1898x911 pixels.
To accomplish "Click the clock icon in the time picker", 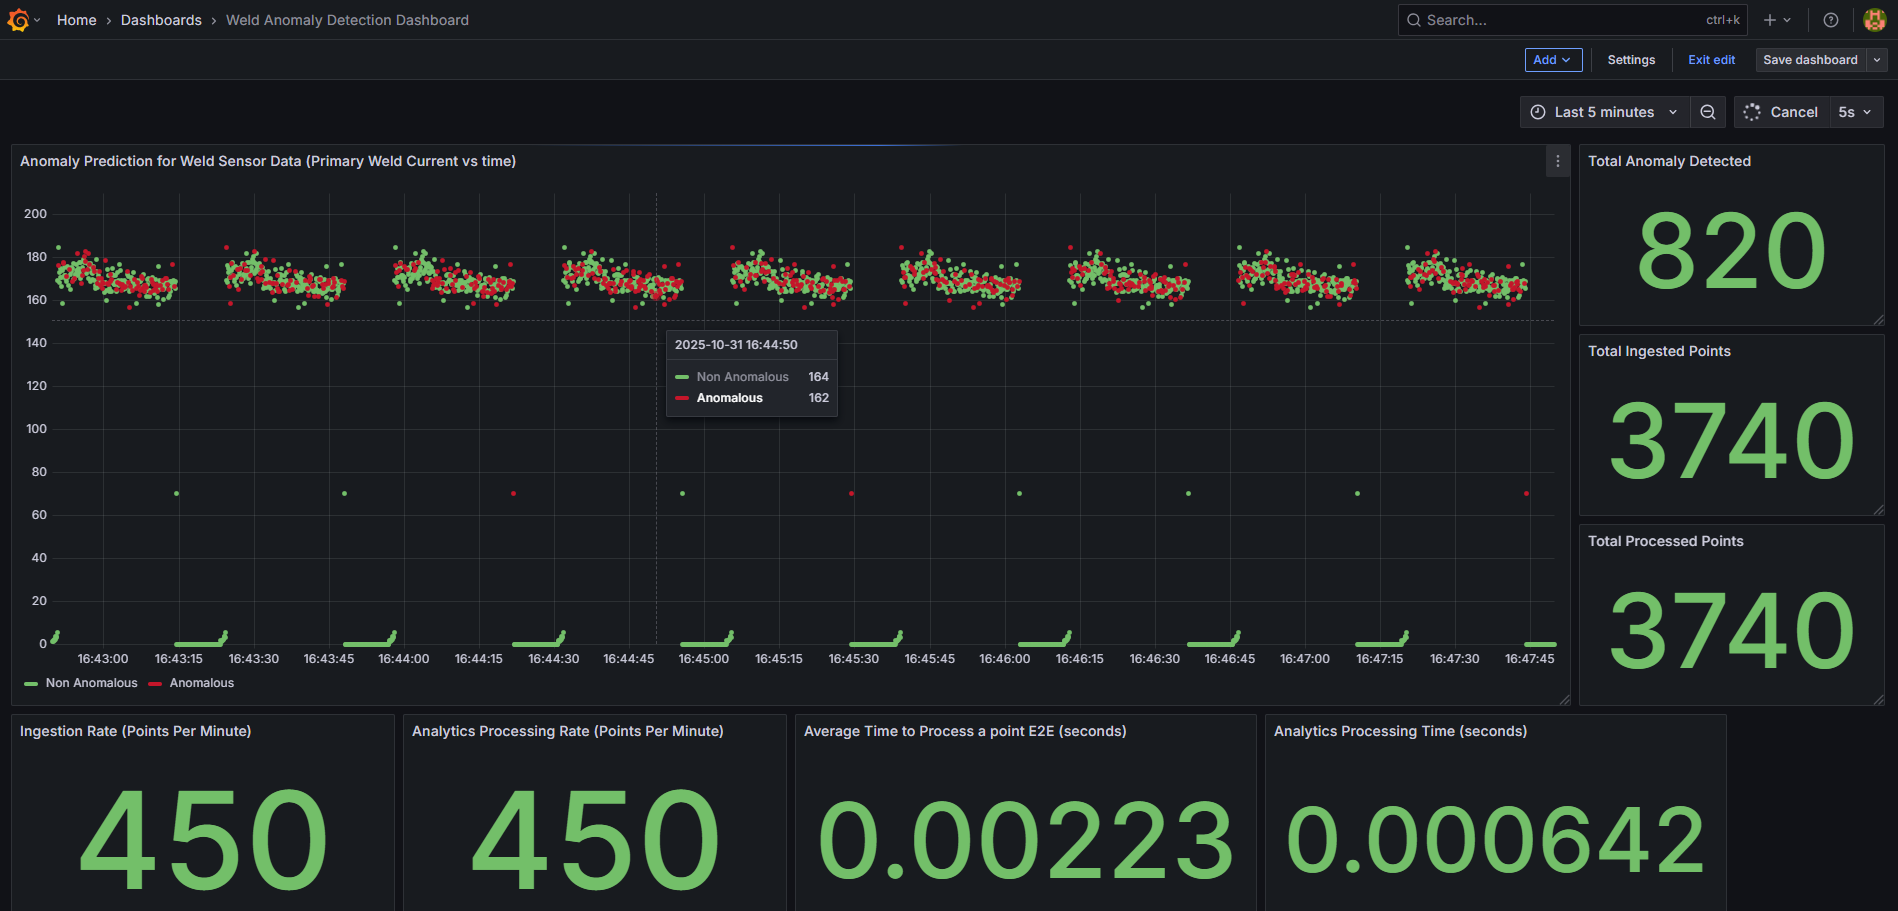I will tap(1537, 112).
